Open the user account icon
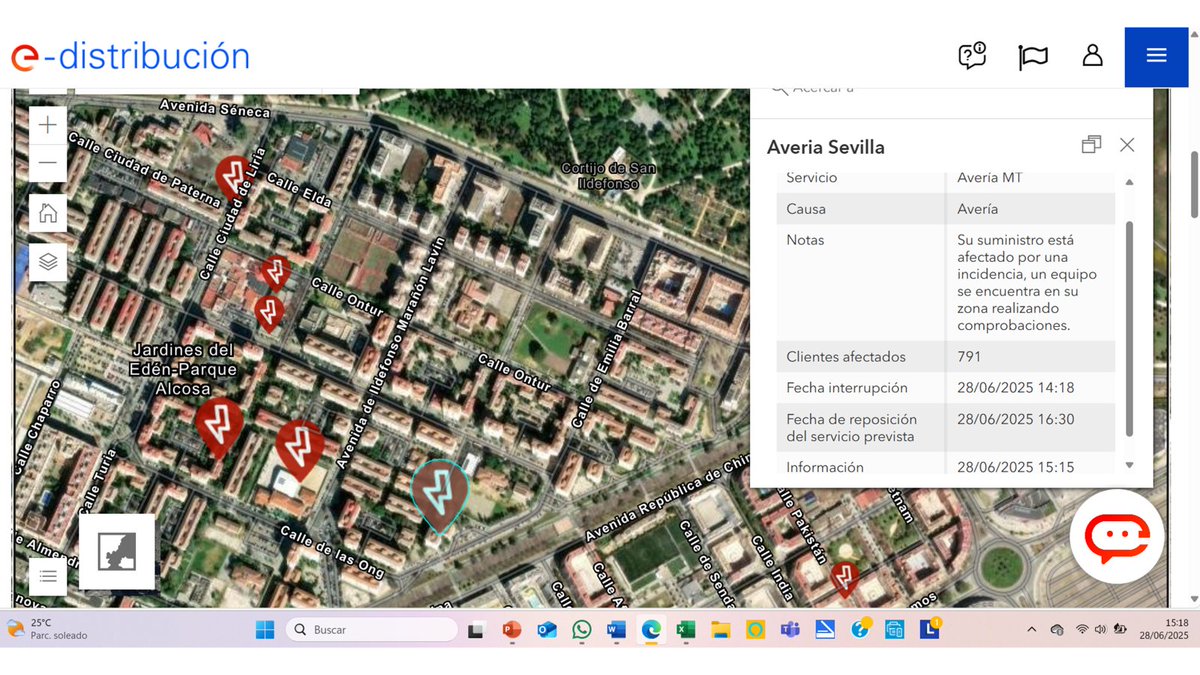The width and height of the screenshot is (1200, 675). (x=1092, y=55)
